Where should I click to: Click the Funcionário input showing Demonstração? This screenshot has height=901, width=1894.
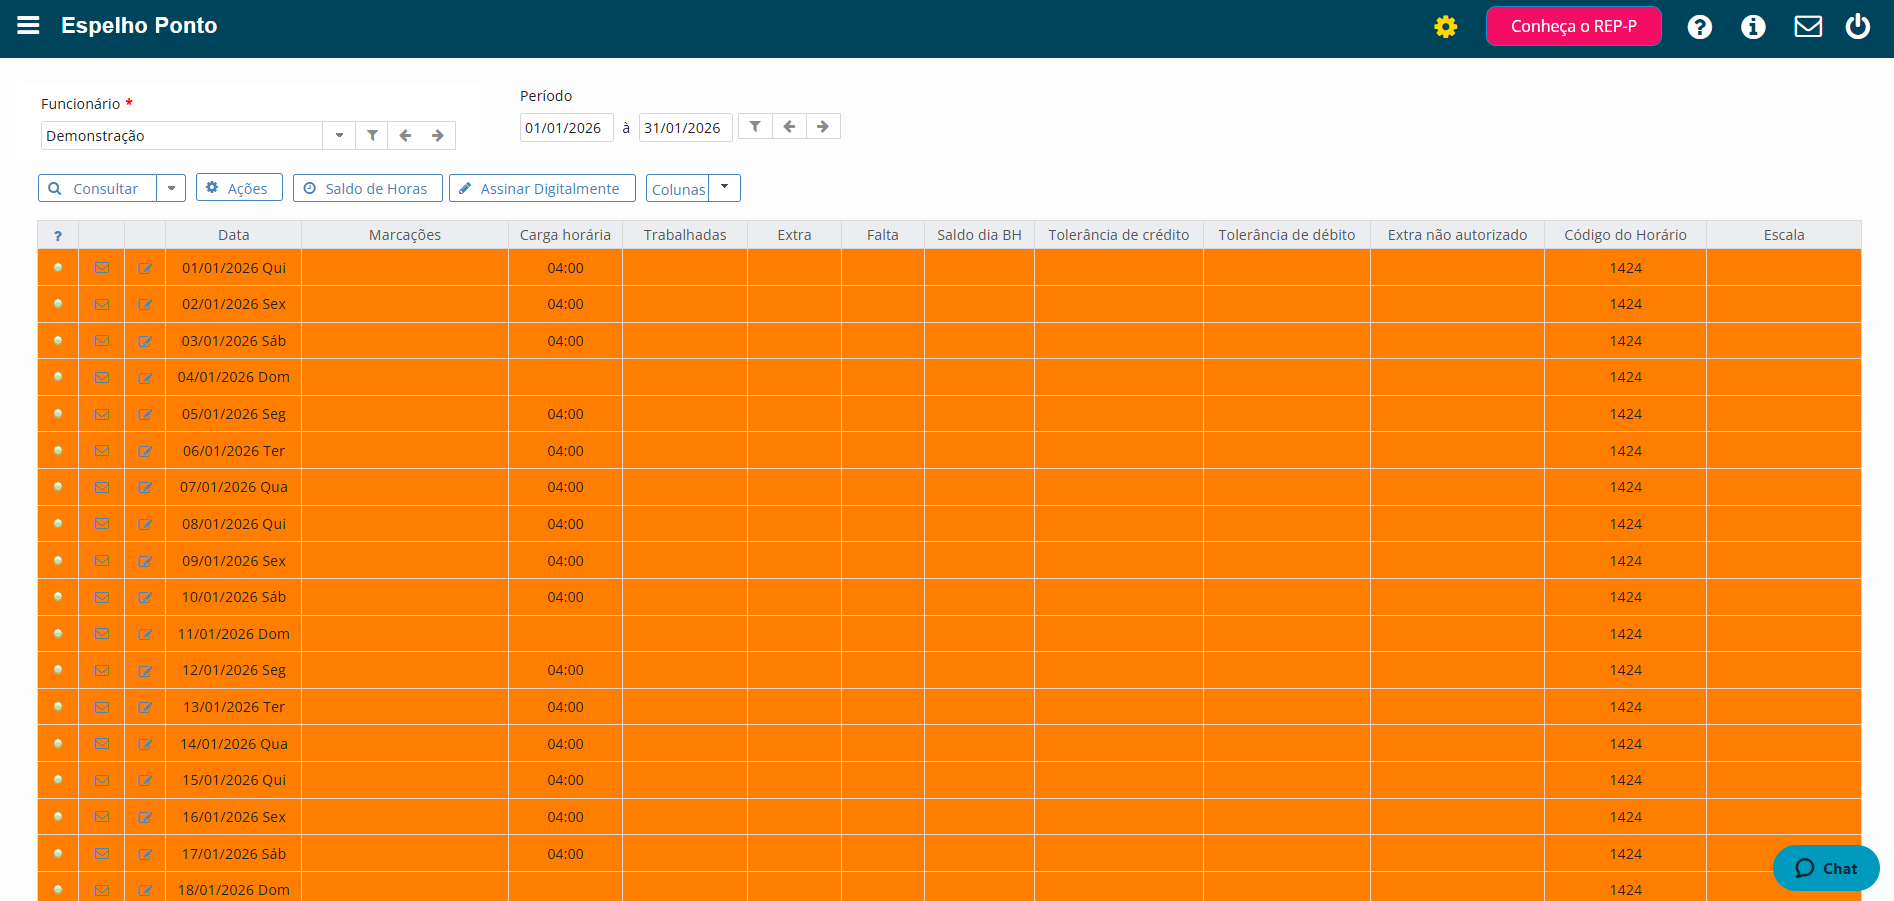coord(182,135)
